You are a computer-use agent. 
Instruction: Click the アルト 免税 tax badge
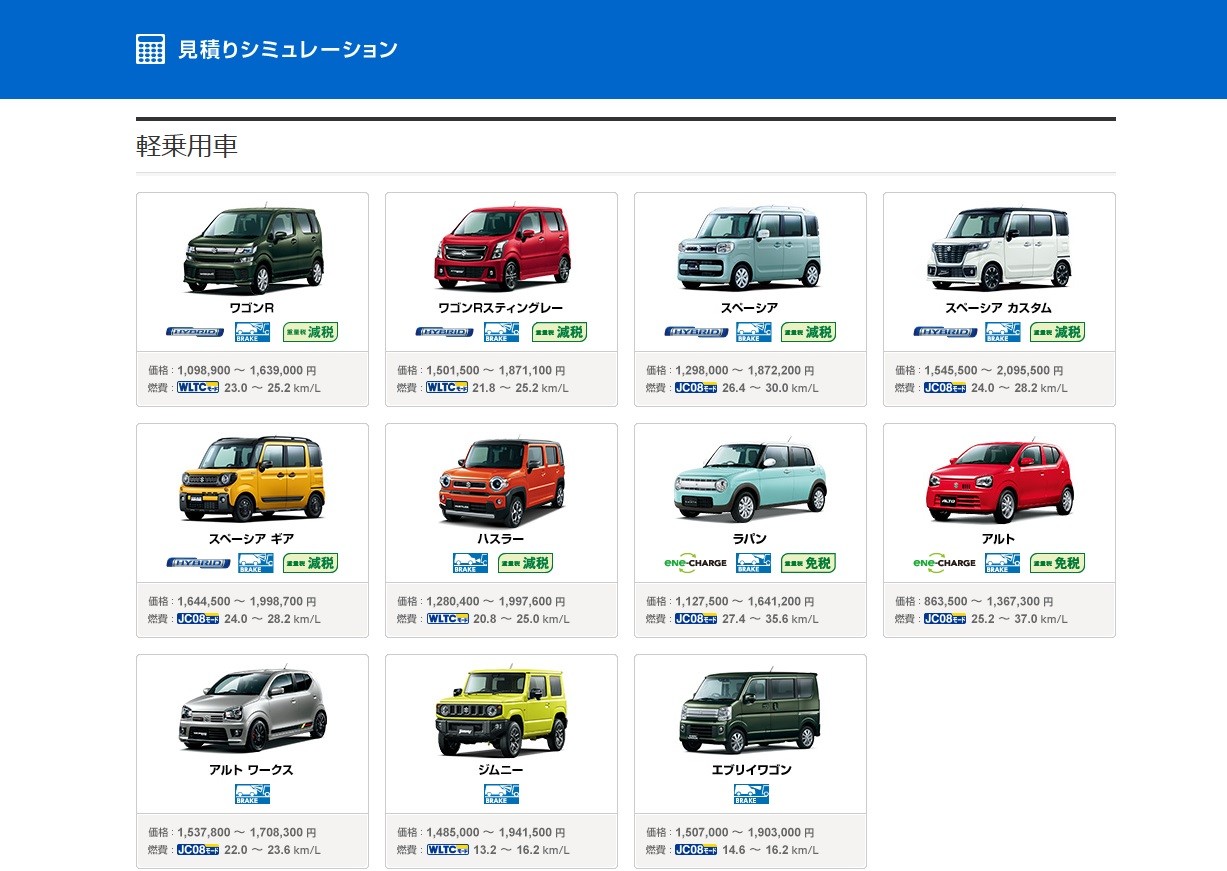(x=1058, y=563)
